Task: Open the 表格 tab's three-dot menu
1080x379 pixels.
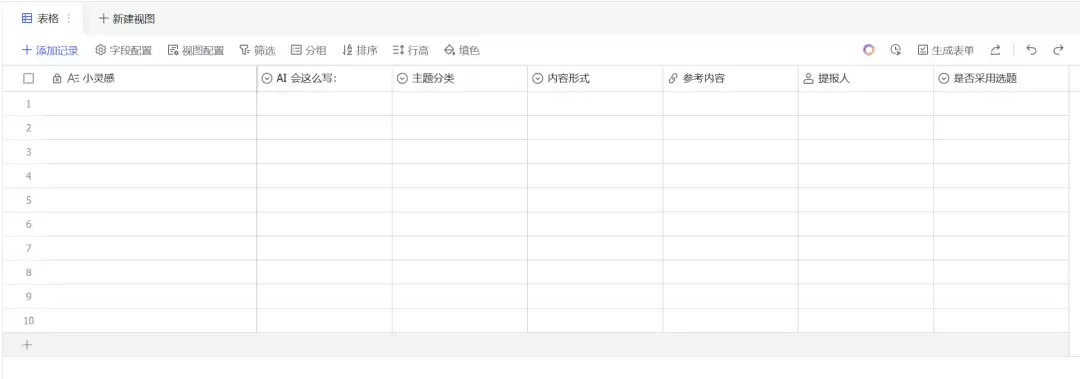Action: point(68,19)
